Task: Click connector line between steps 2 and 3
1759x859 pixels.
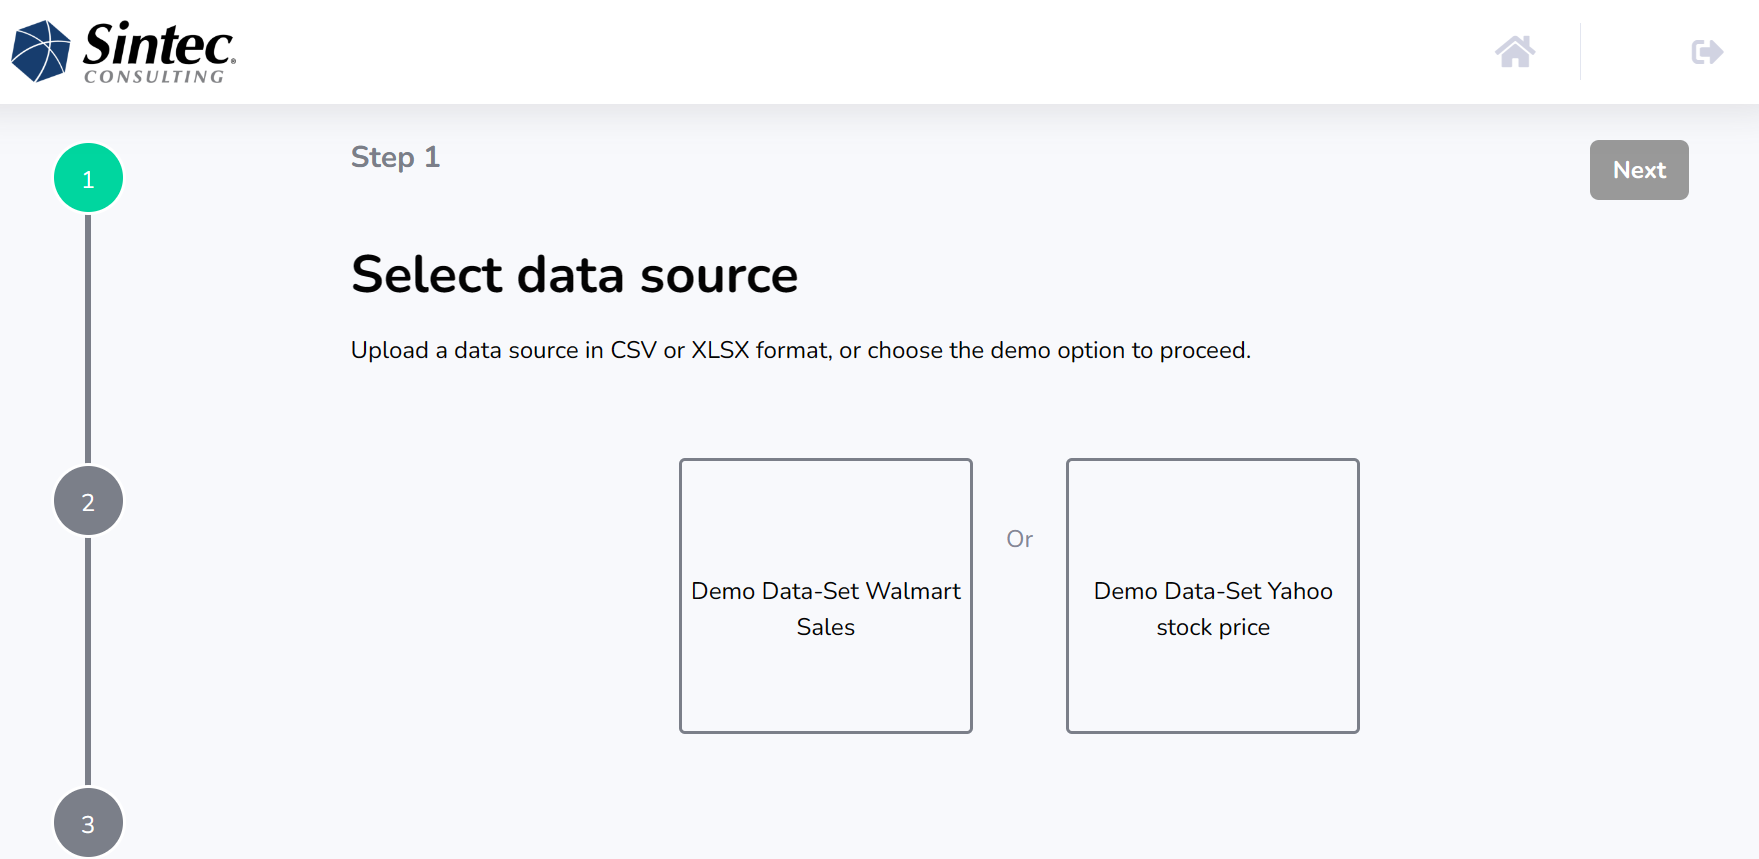Action: pos(88,662)
